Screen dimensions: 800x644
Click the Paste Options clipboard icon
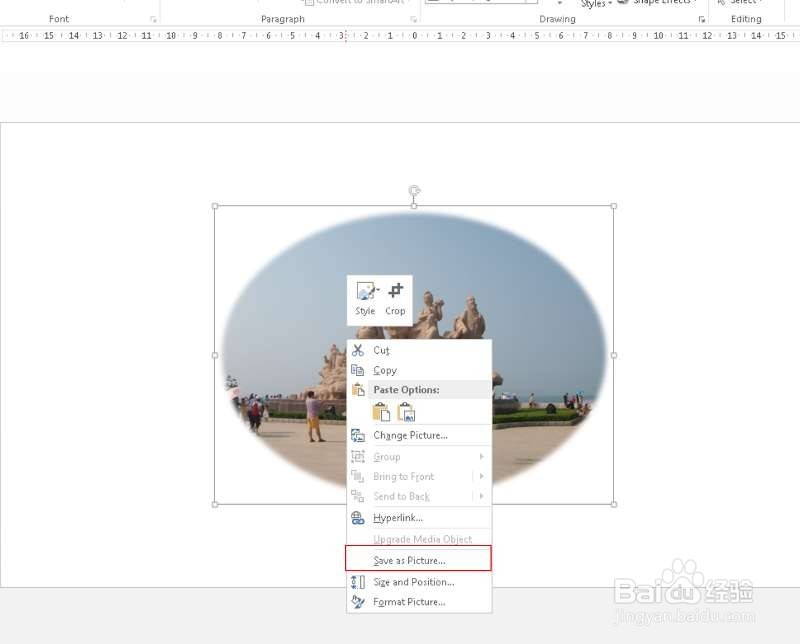[x=358, y=390]
